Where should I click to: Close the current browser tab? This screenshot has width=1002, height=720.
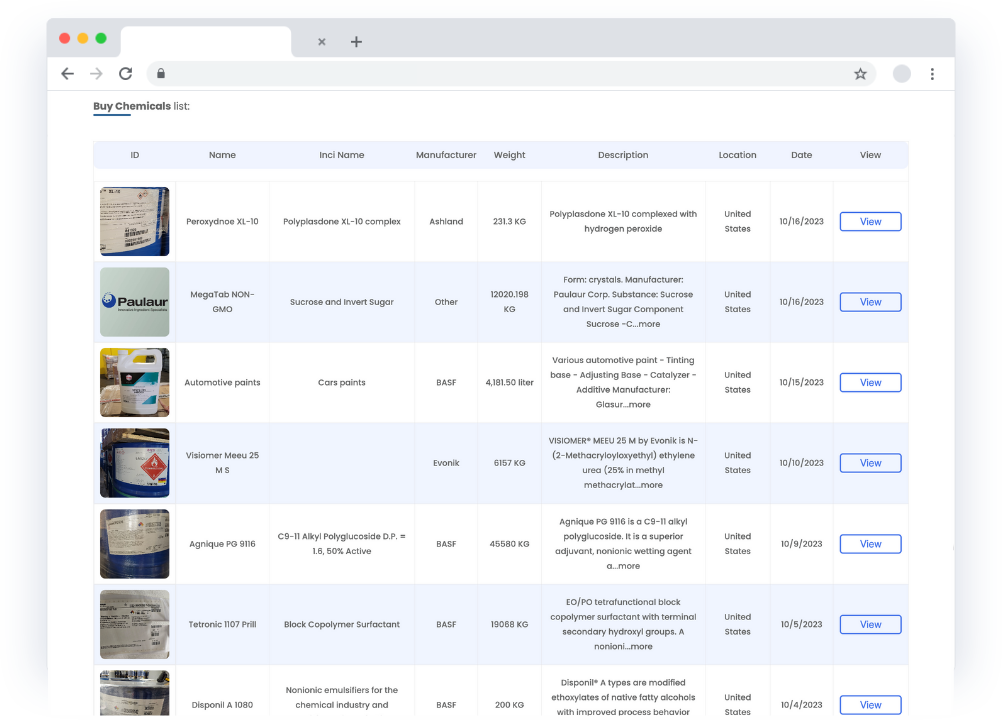(321, 42)
